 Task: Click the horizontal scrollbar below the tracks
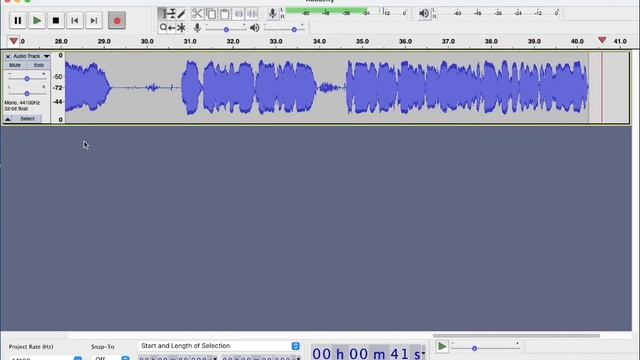click(516, 336)
